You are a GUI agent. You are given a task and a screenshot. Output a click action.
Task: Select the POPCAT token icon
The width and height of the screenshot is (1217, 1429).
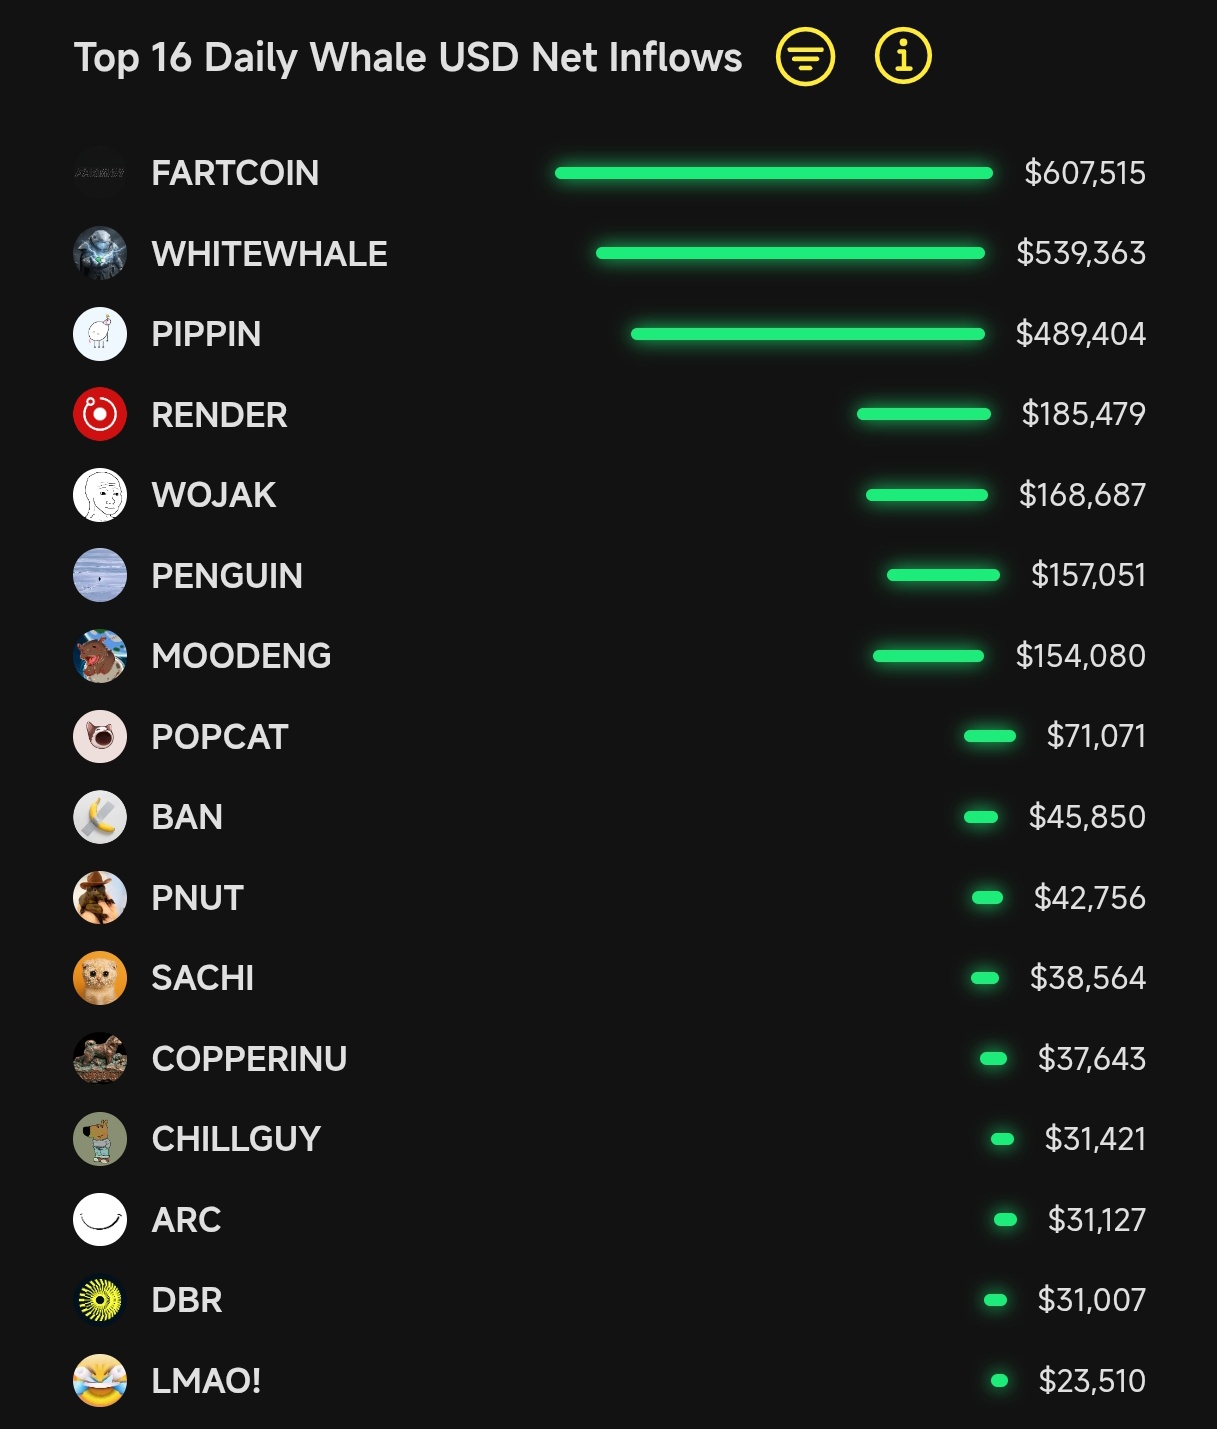tap(100, 737)
